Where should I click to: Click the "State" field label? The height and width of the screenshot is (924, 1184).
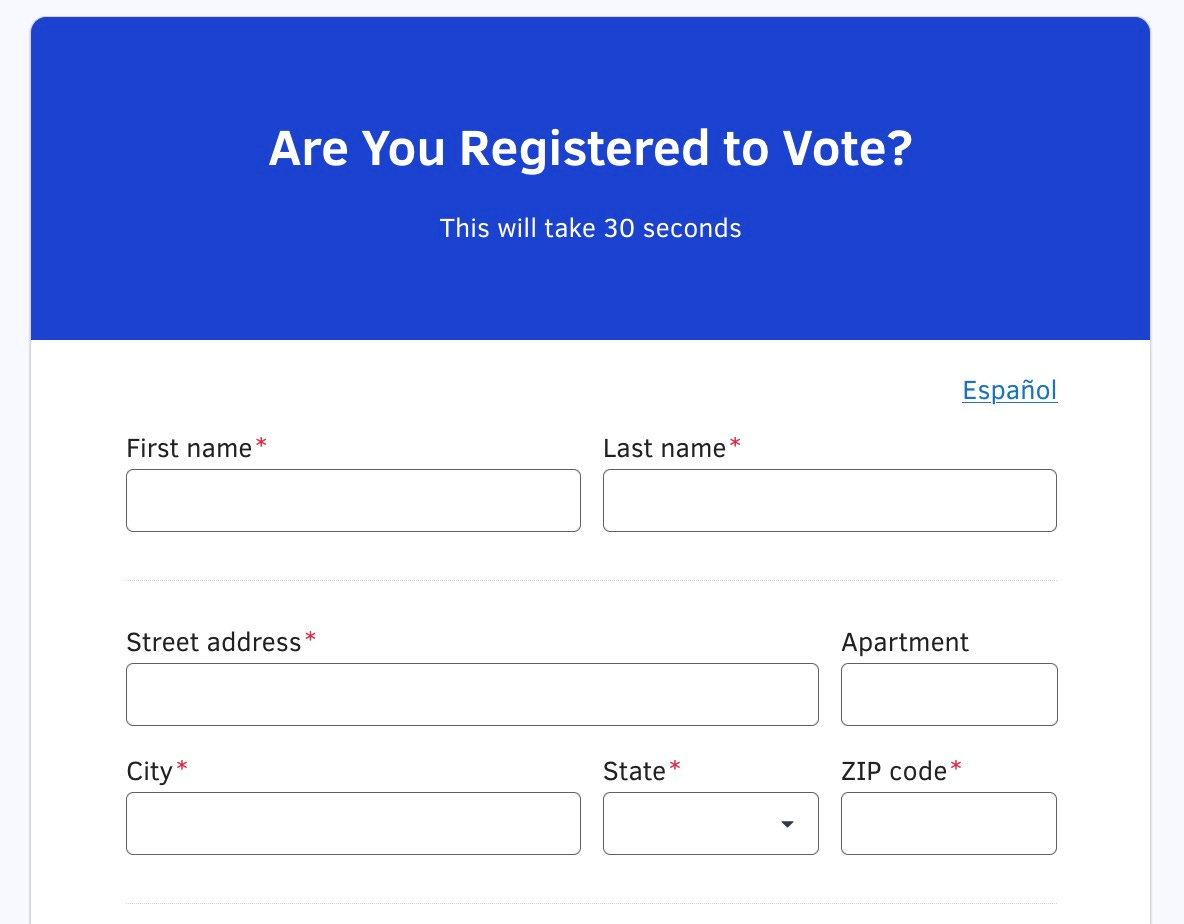(x=634, y=772)
